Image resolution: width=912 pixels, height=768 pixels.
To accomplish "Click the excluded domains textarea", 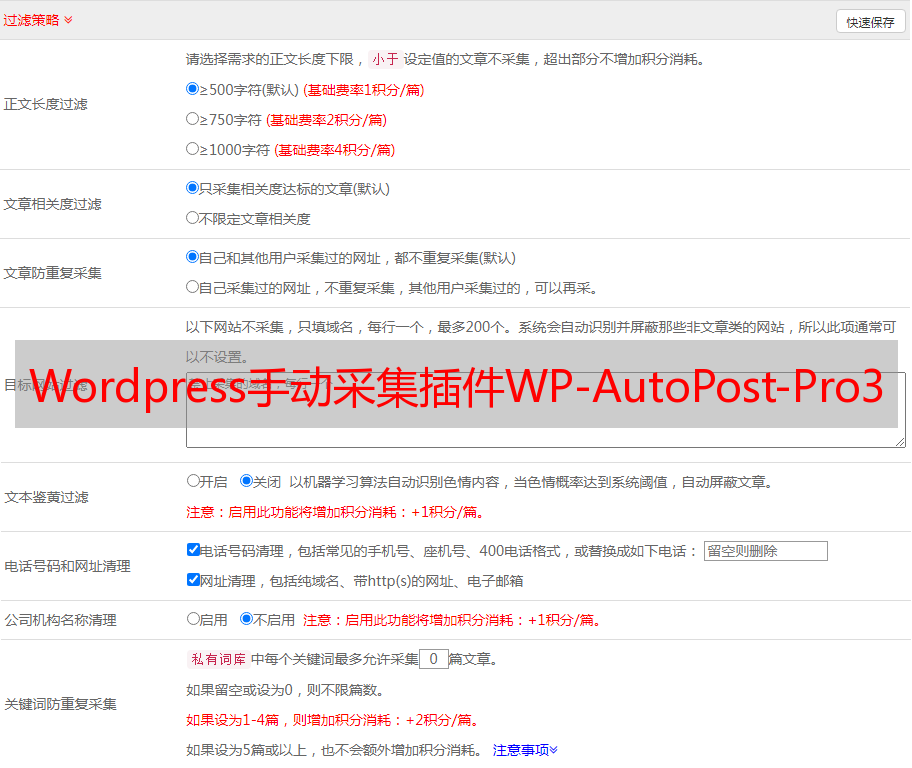I will pos(546,410).
